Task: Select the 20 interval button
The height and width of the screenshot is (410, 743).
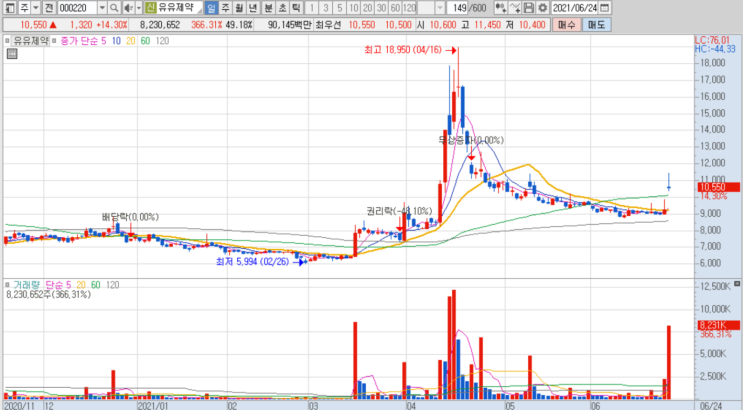Action: [x=367, y=8]
